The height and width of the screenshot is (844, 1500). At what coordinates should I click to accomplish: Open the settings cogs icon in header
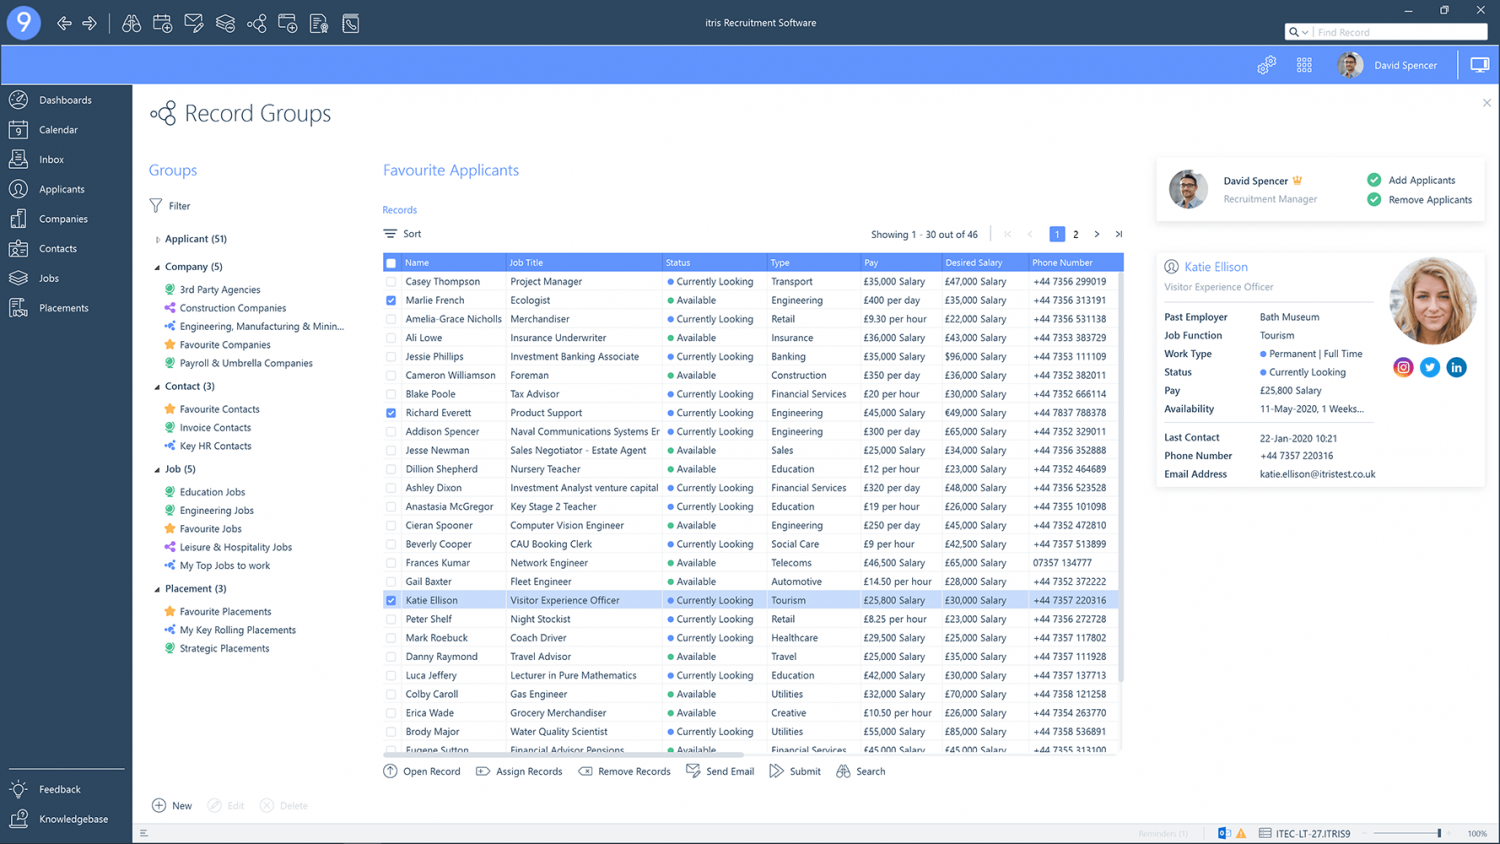click(x=1266, y=65)
